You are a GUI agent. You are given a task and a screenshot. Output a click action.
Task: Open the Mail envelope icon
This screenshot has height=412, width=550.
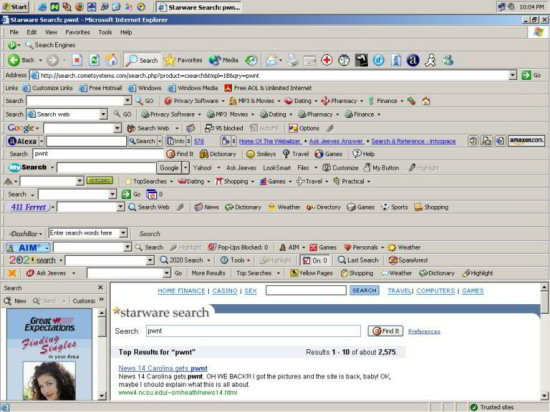[x=272, y=60]
